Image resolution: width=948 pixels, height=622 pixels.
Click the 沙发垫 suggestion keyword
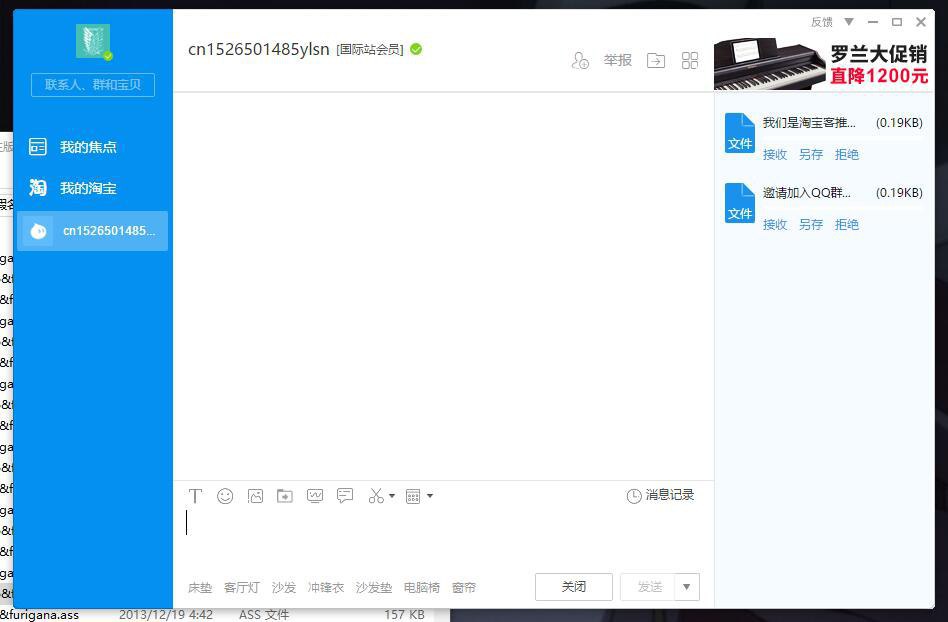[374, 588]
